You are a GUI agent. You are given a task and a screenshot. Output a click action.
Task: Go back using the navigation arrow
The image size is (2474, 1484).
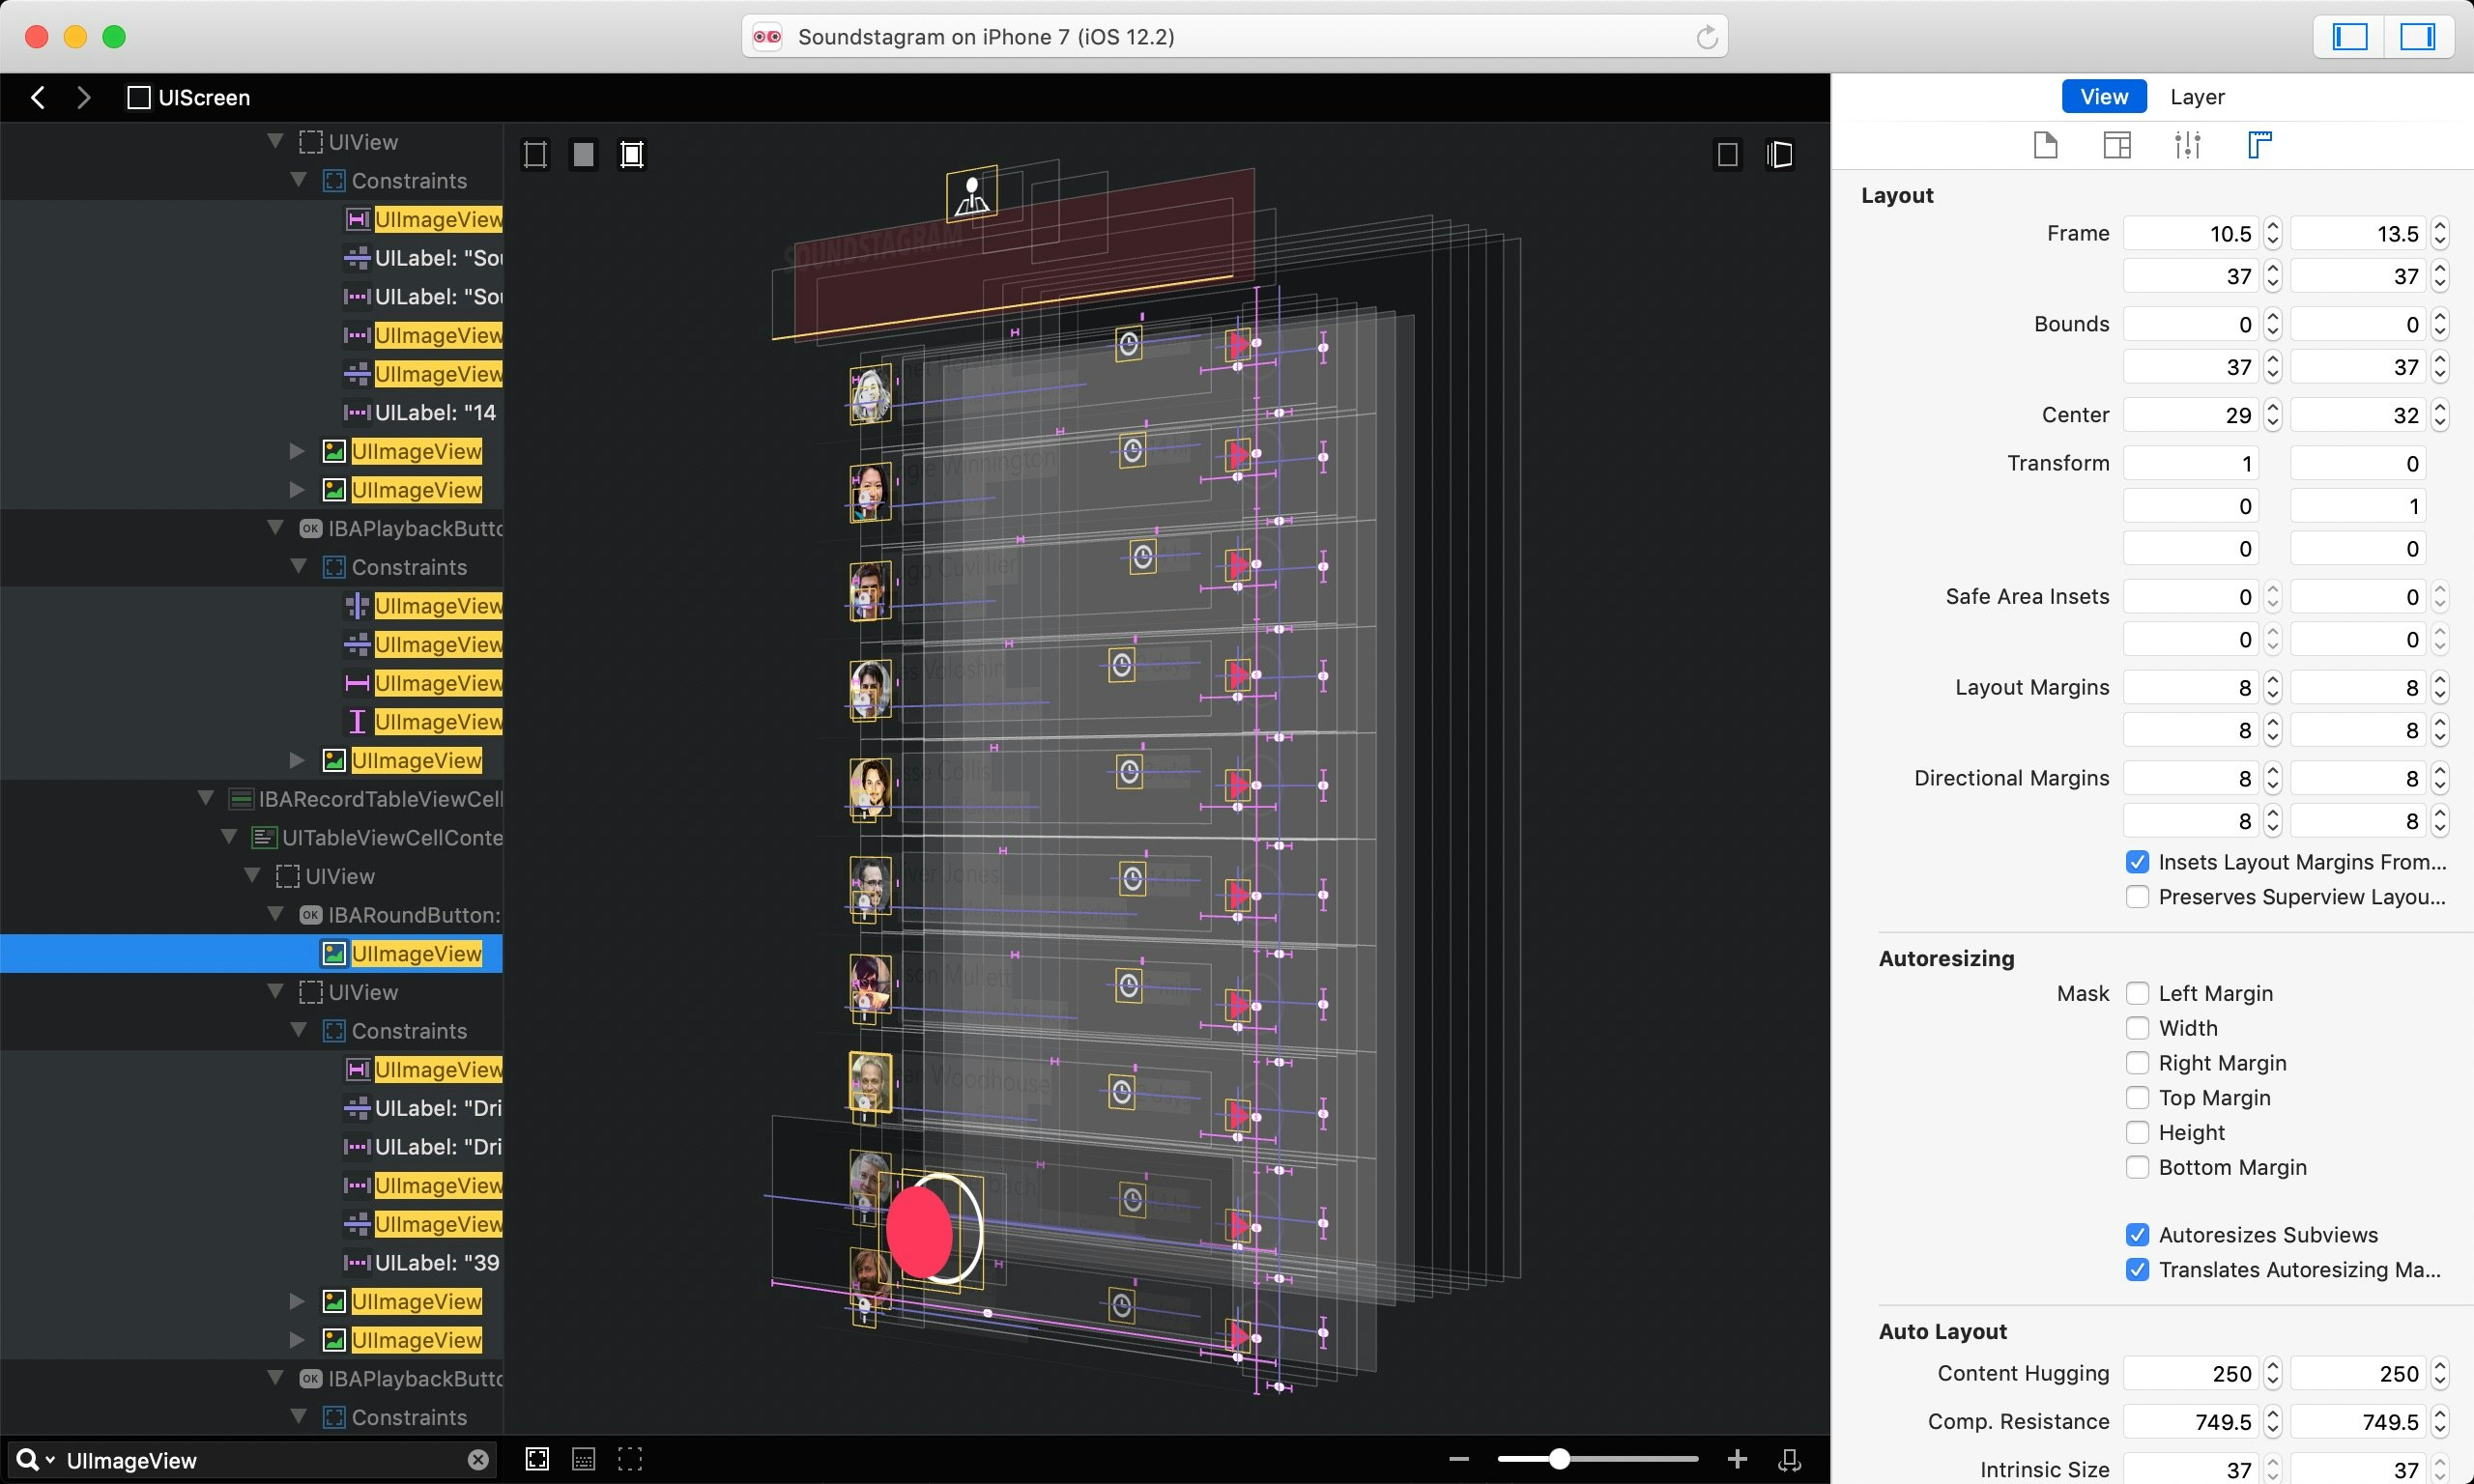pos(37,97)
